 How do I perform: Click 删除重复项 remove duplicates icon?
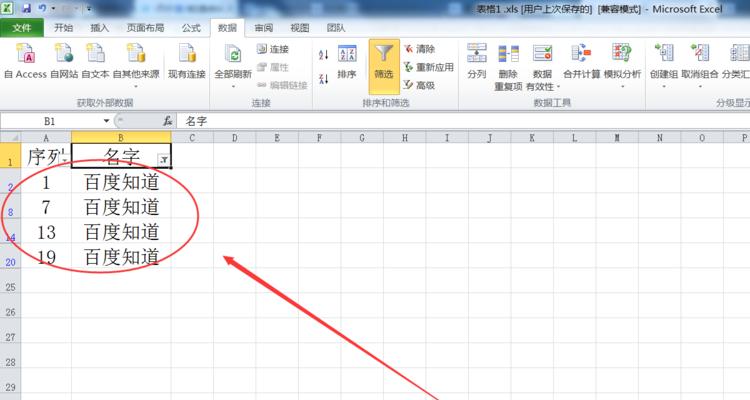tap(508, 54)
